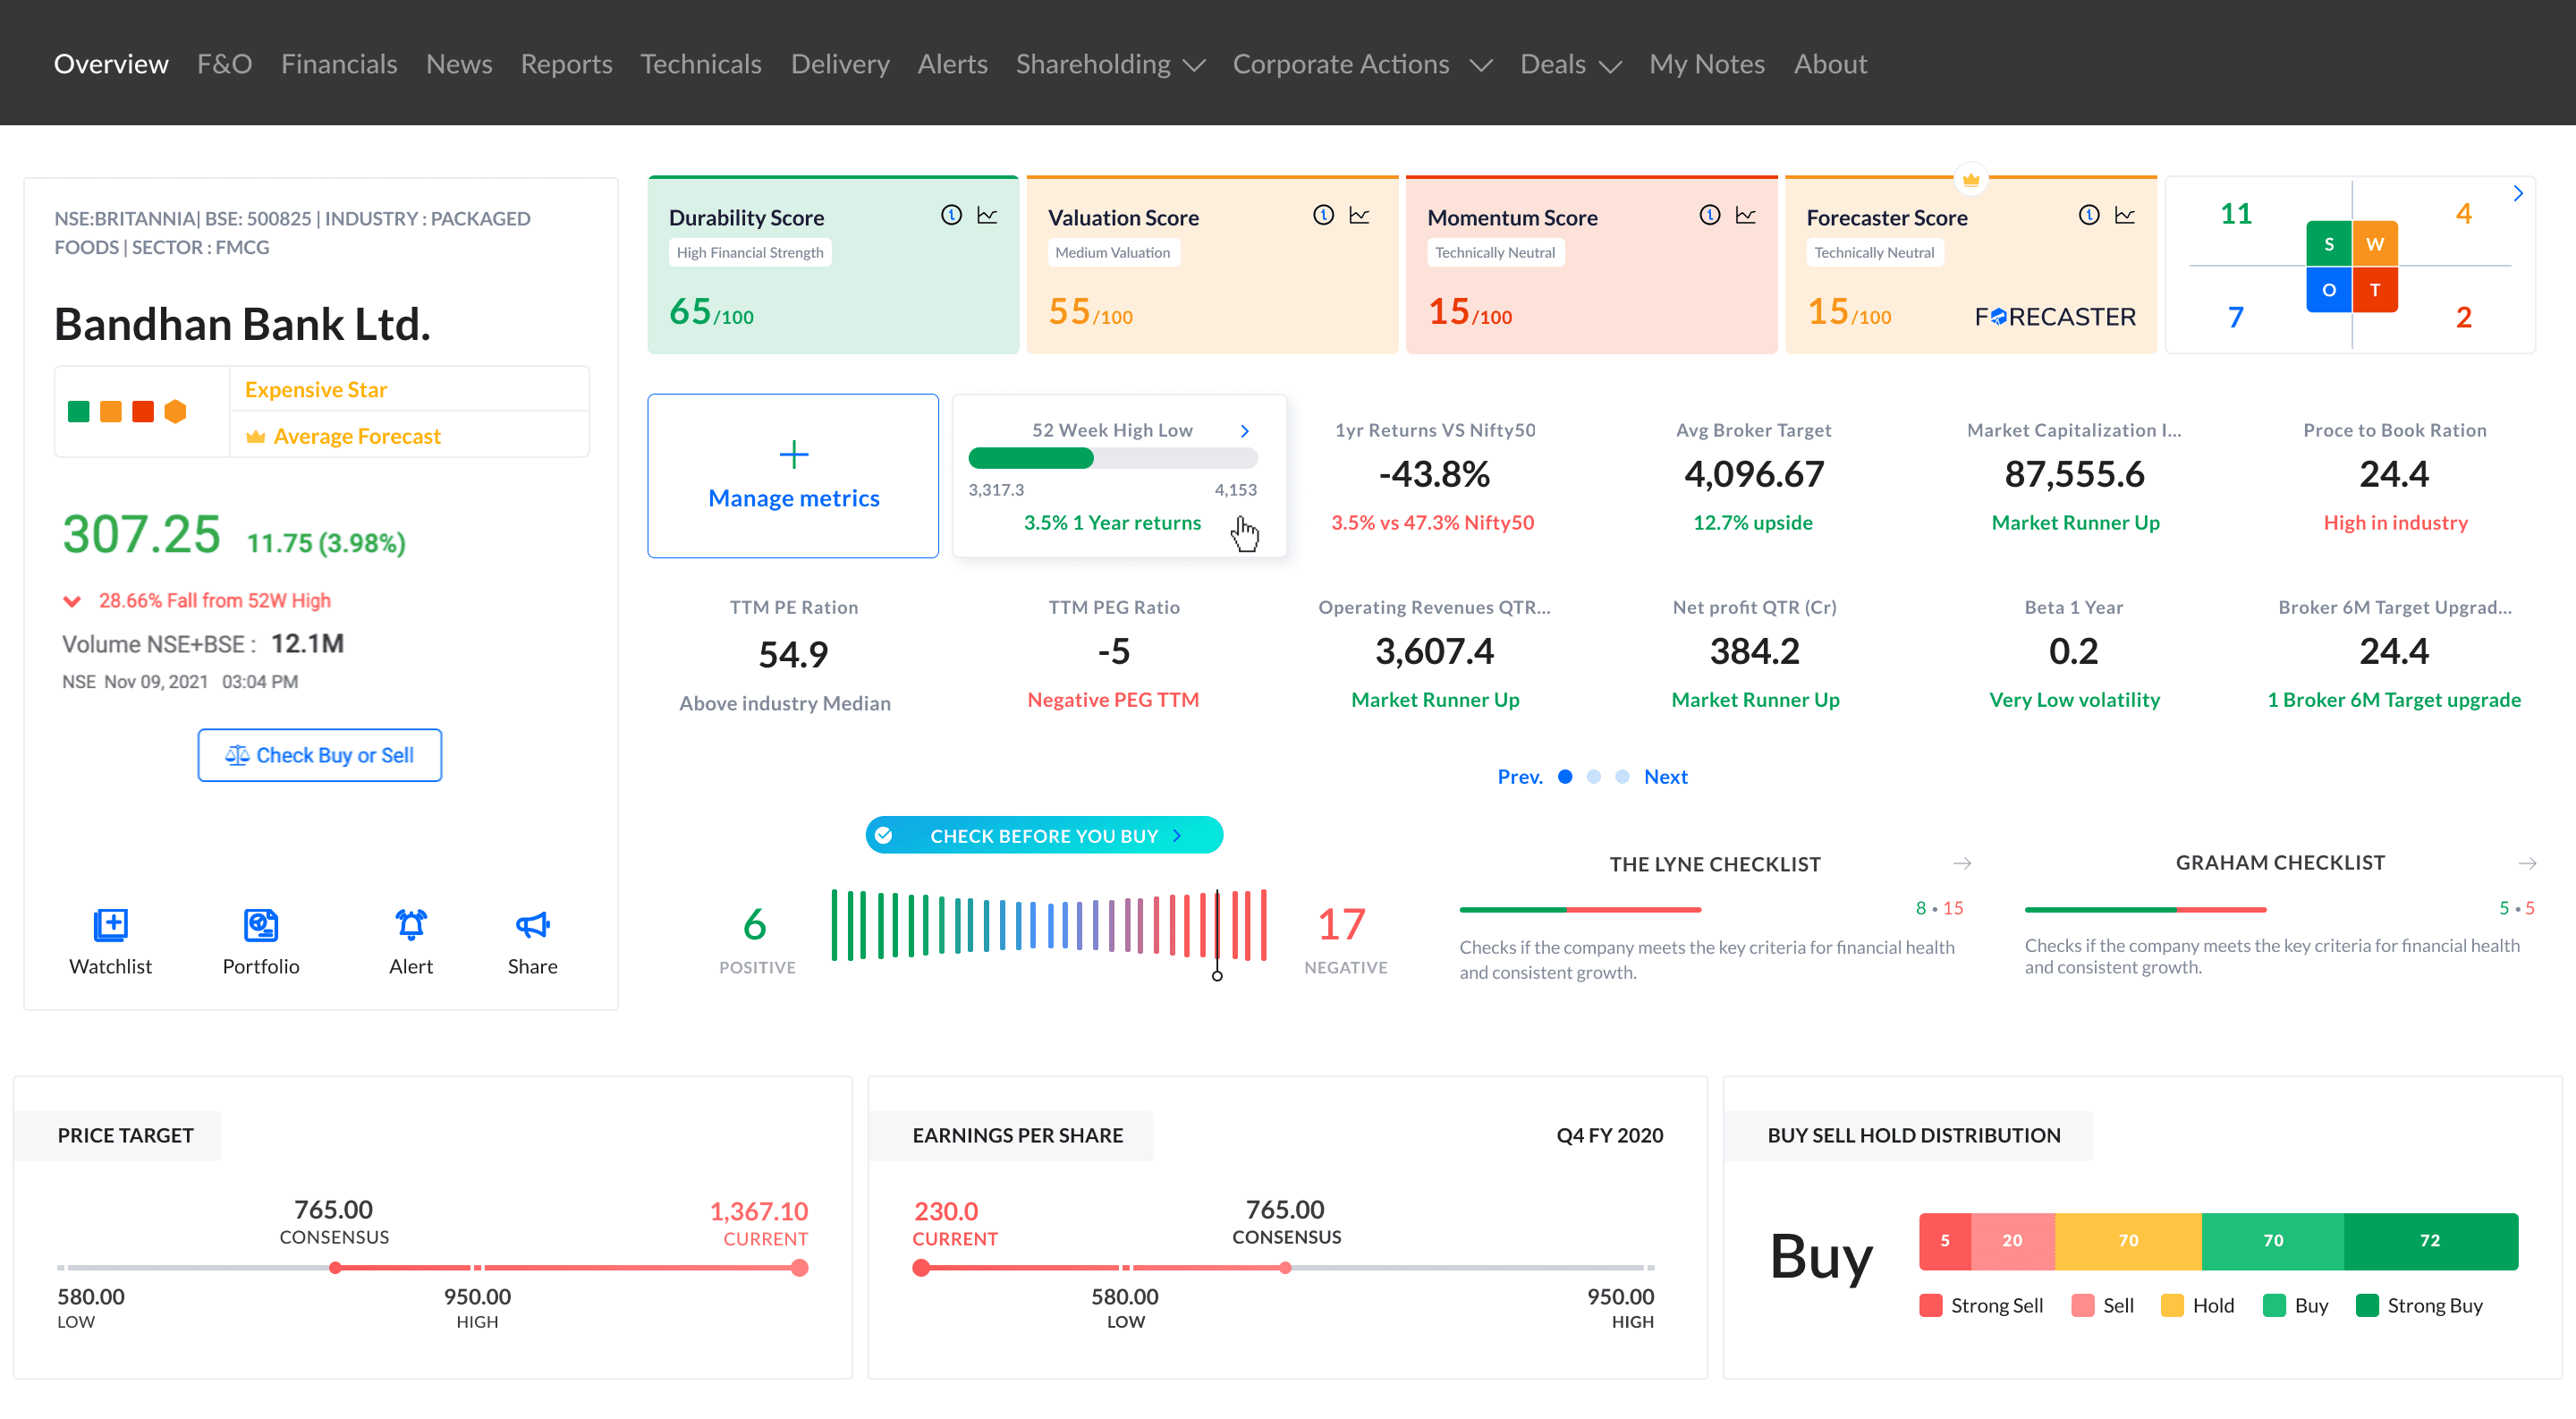Go to Next metrics page
This screenshot has width=2576, height=1419.
point(1665,777)
